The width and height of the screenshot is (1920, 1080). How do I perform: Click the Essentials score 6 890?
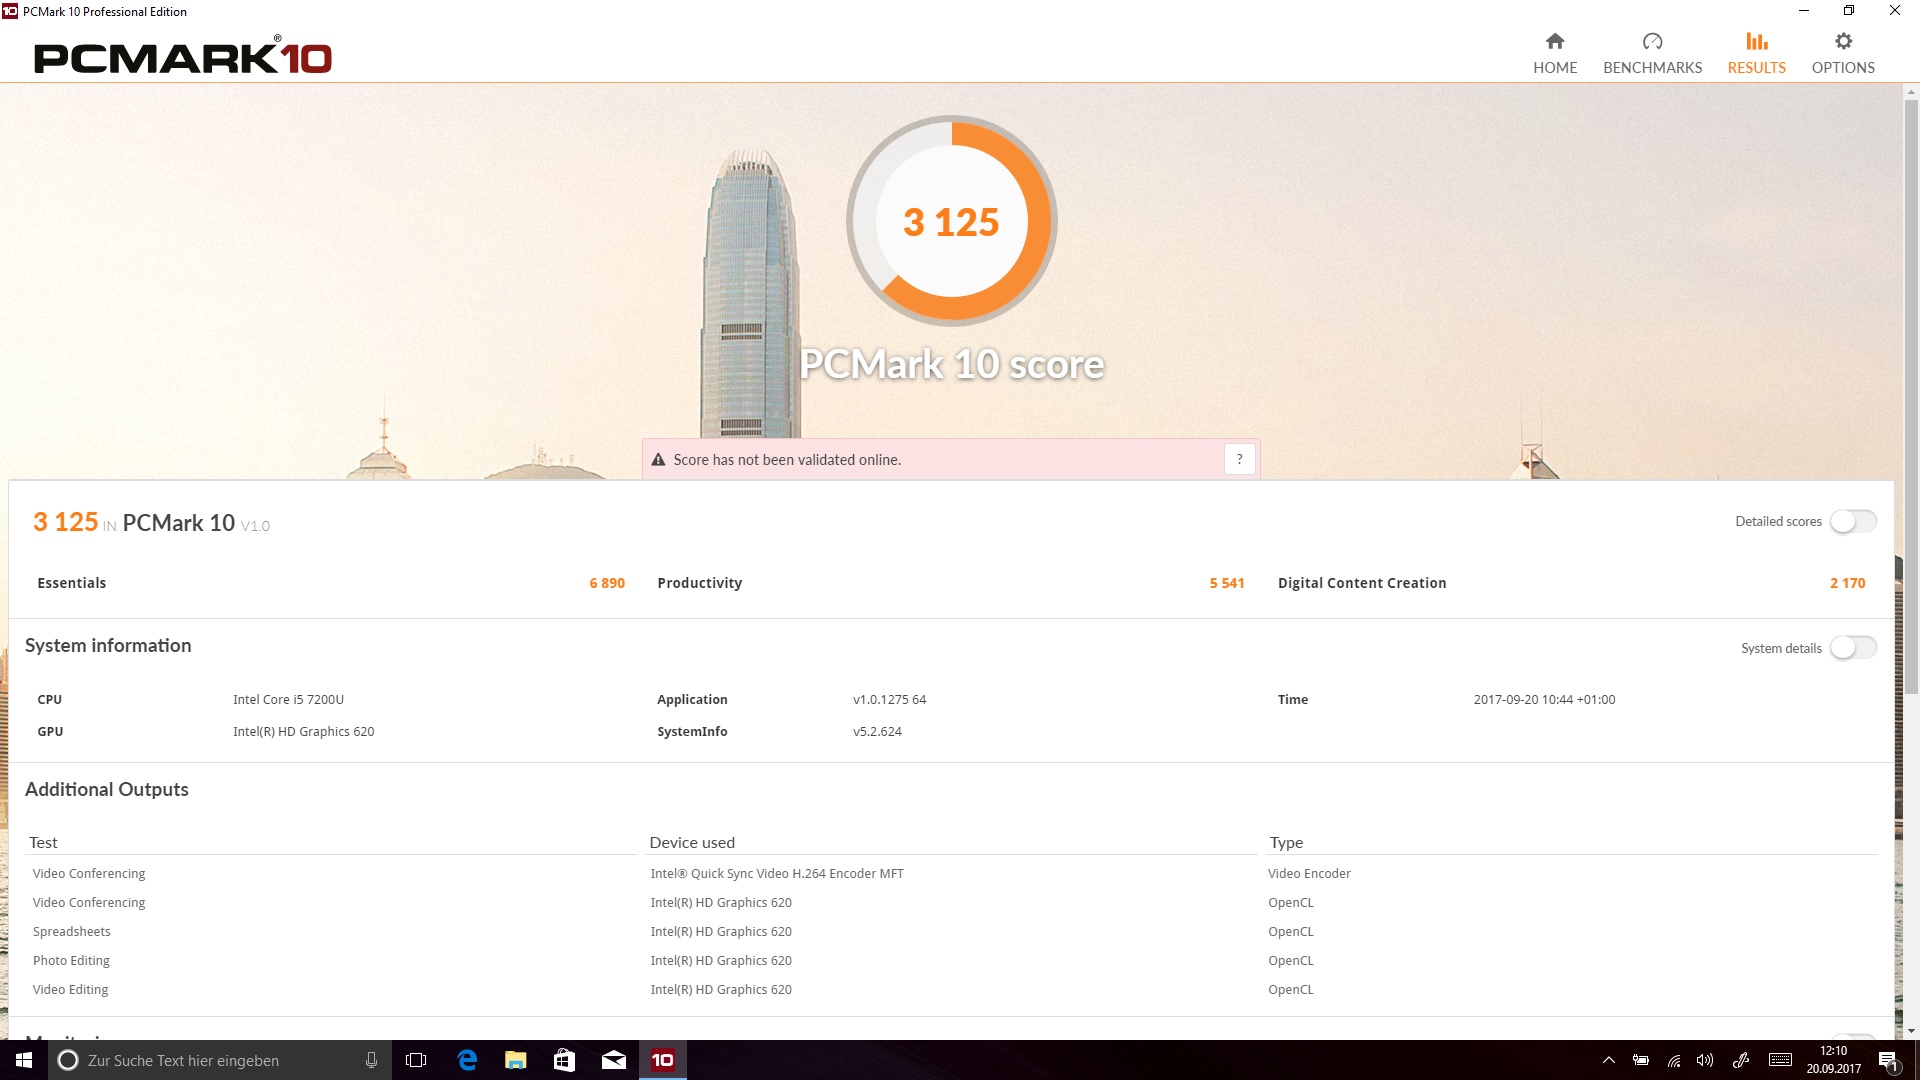point(606,583)
